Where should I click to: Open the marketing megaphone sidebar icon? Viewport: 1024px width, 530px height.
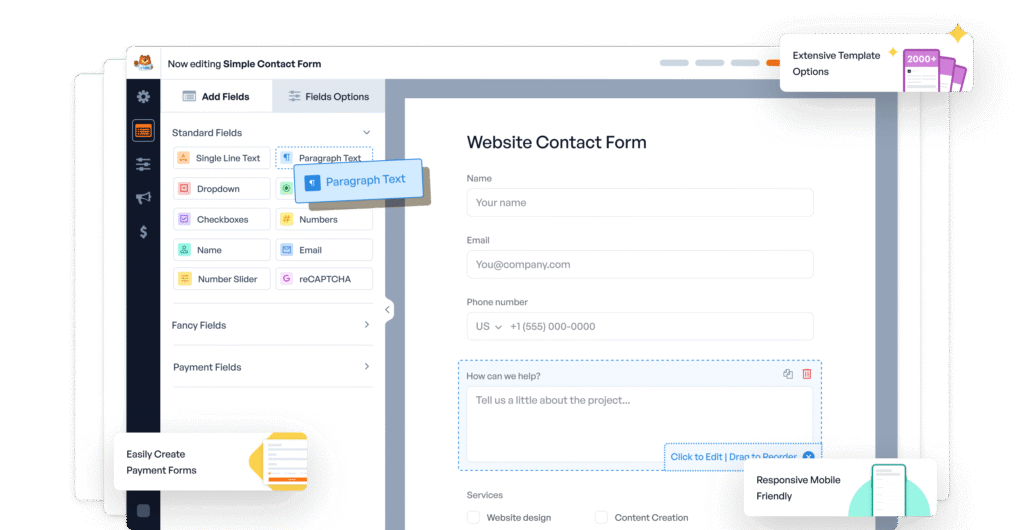[x=143, y=198]
